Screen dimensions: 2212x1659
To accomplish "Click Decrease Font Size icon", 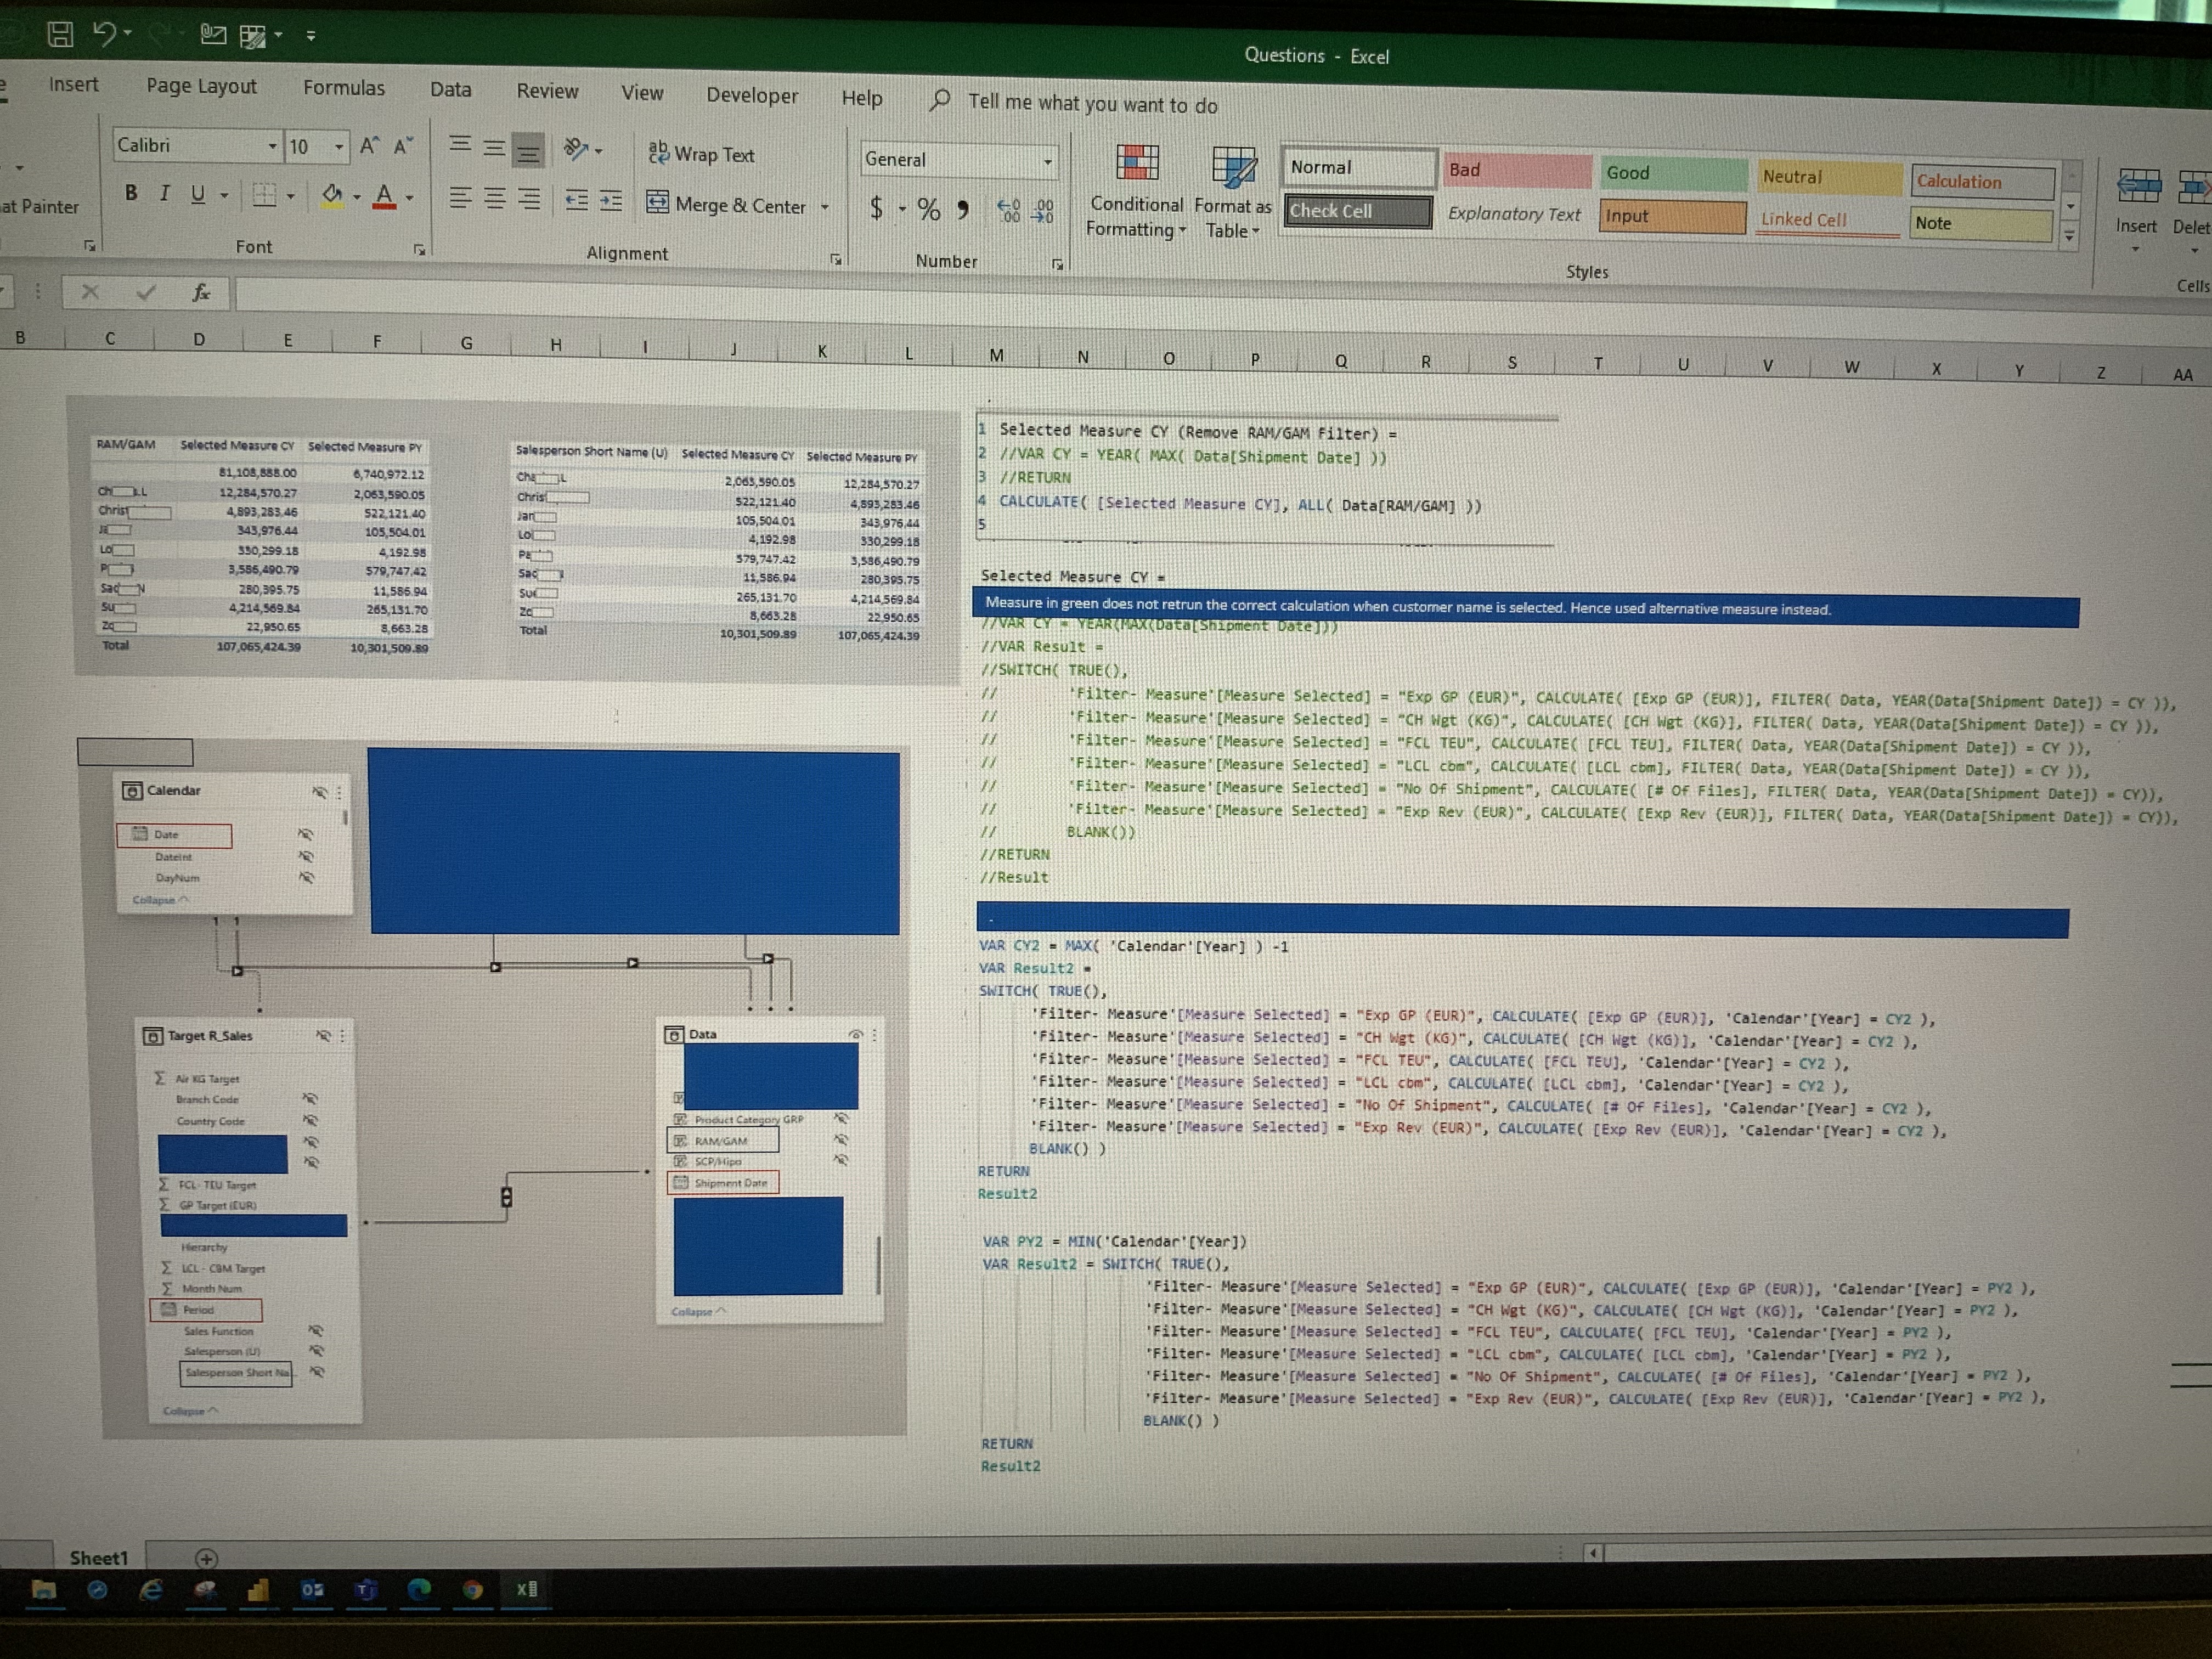I will tap(403, 147).
